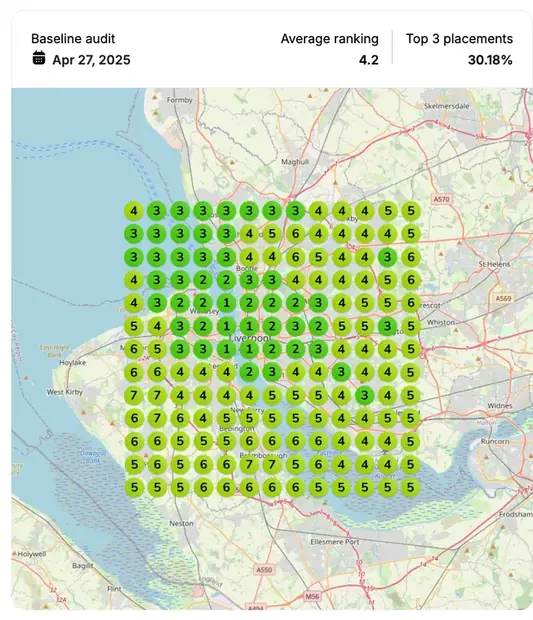This screenshot has width=533, height=620.
Task: Click the M56 motorway shield
Action: 312,596
